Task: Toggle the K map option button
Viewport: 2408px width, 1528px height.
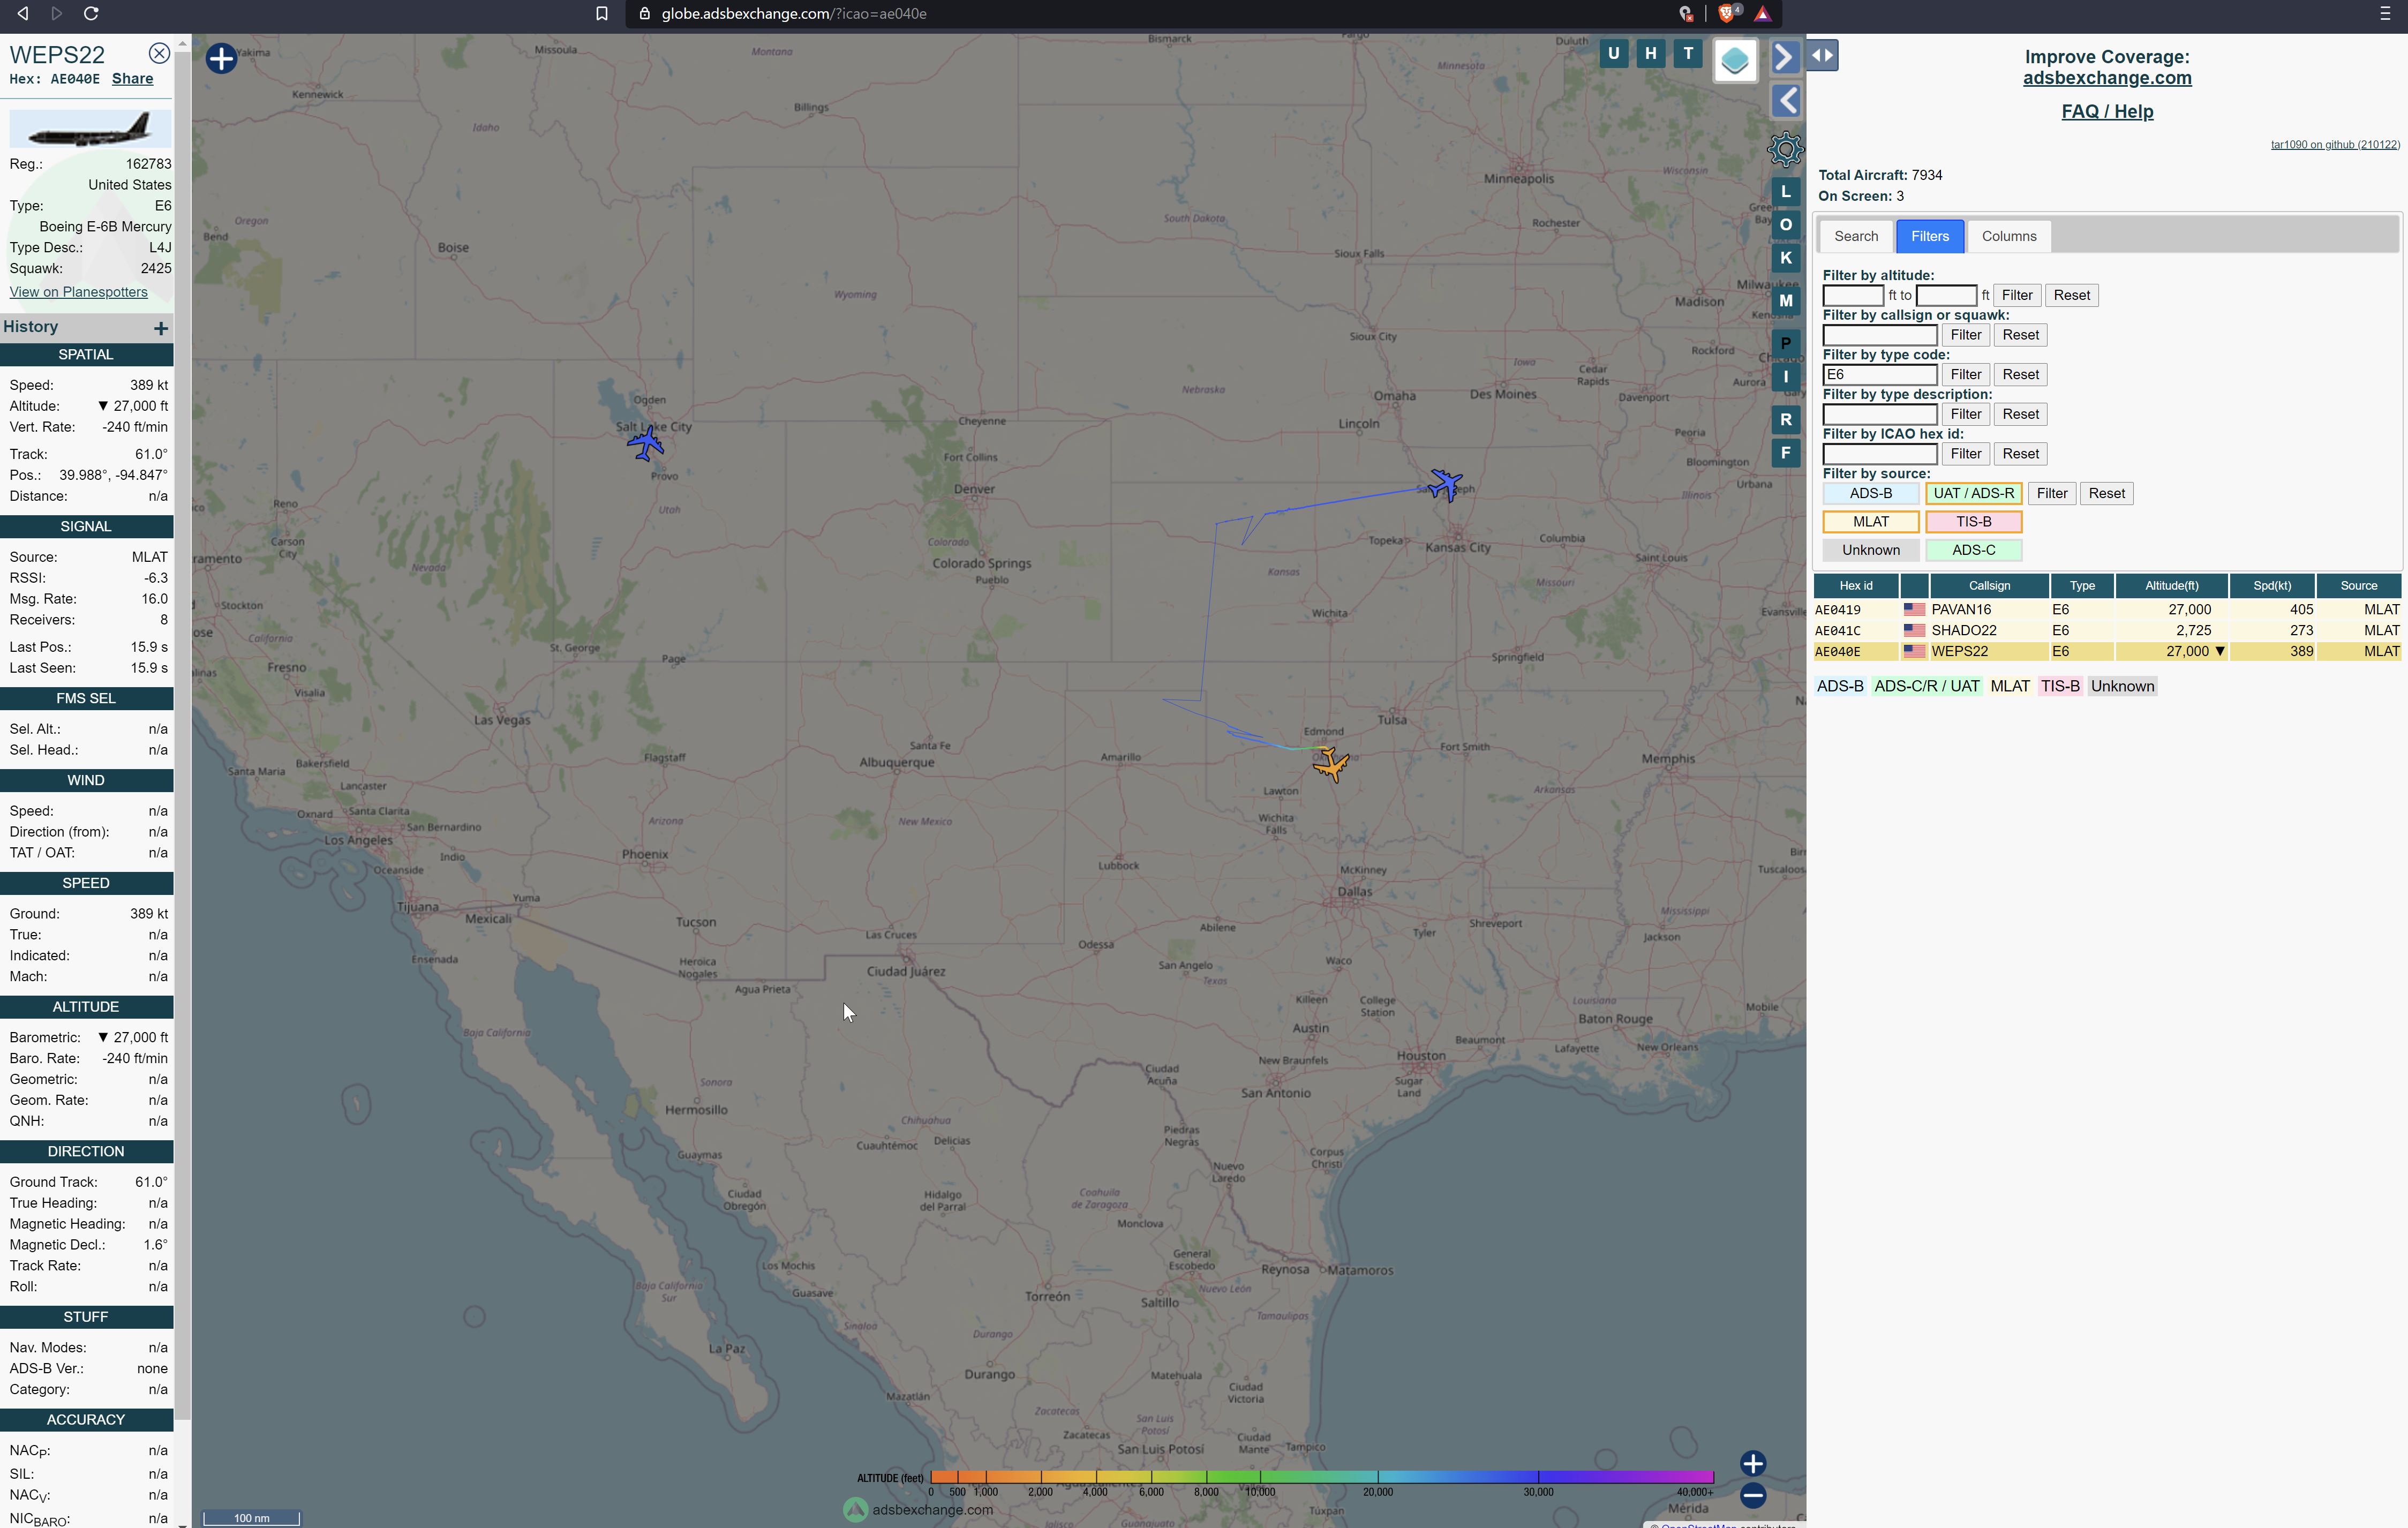Action: [1785, 259]
